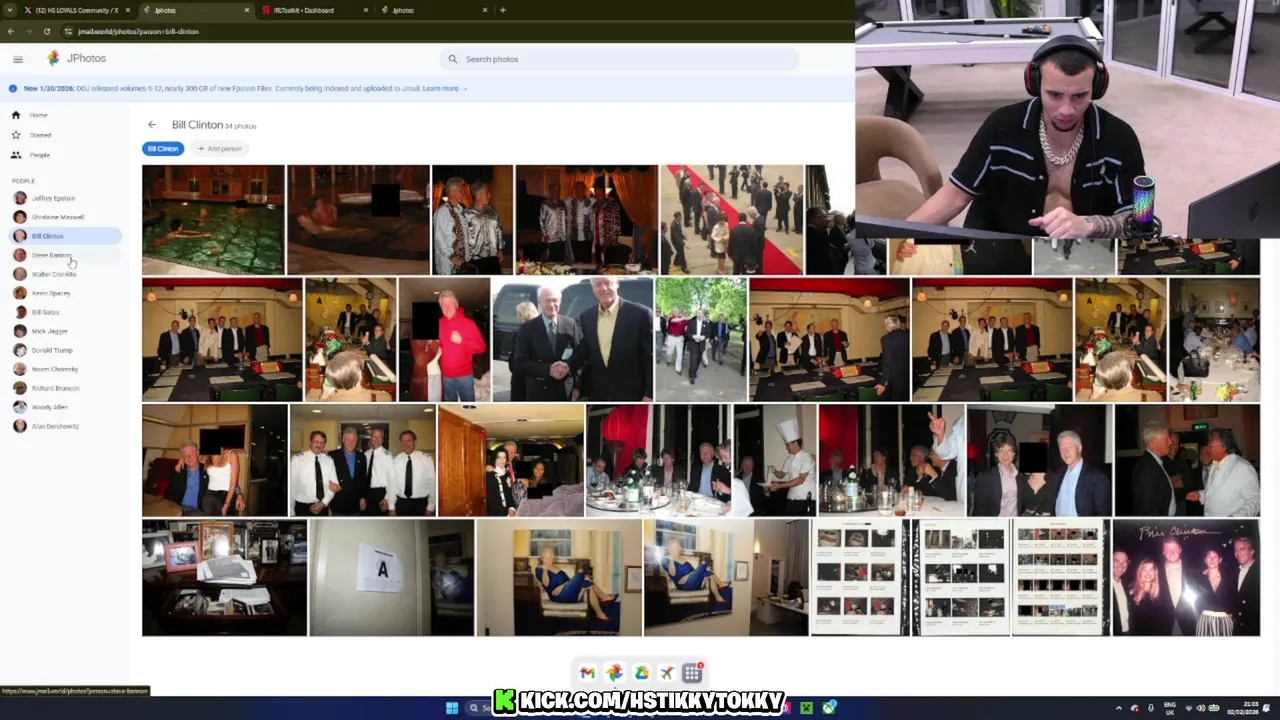This screenshot has height=720, width=1280.
Task: Select Woody Allen in People list
Action: [64, 407]
